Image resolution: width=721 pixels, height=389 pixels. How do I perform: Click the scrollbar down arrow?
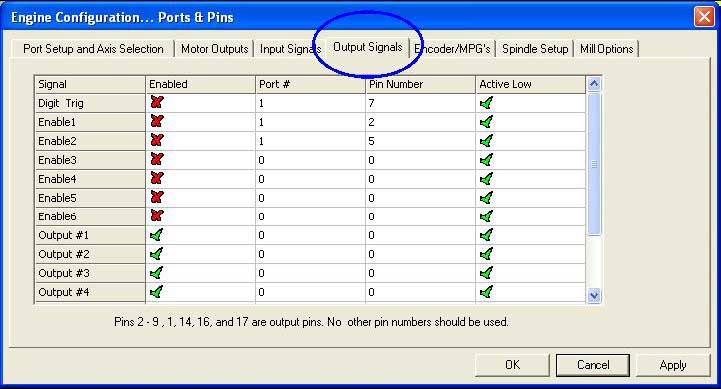pos(594,295)
